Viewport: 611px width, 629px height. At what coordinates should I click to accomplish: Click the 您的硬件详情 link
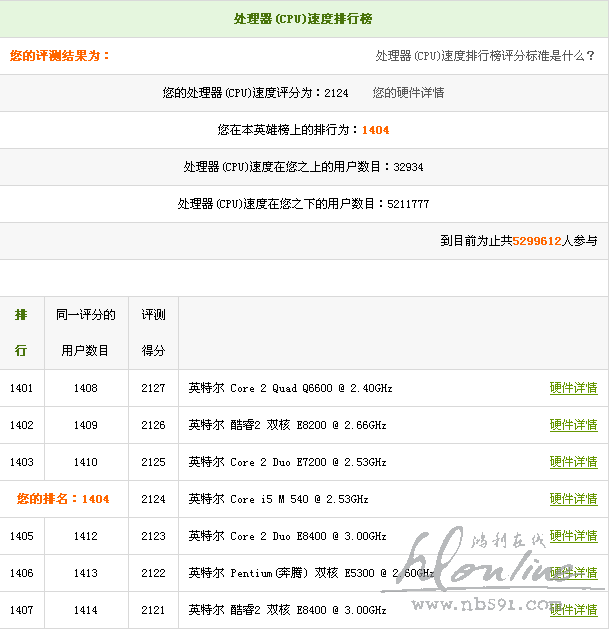pyautogui.click(x=408, y=93)
